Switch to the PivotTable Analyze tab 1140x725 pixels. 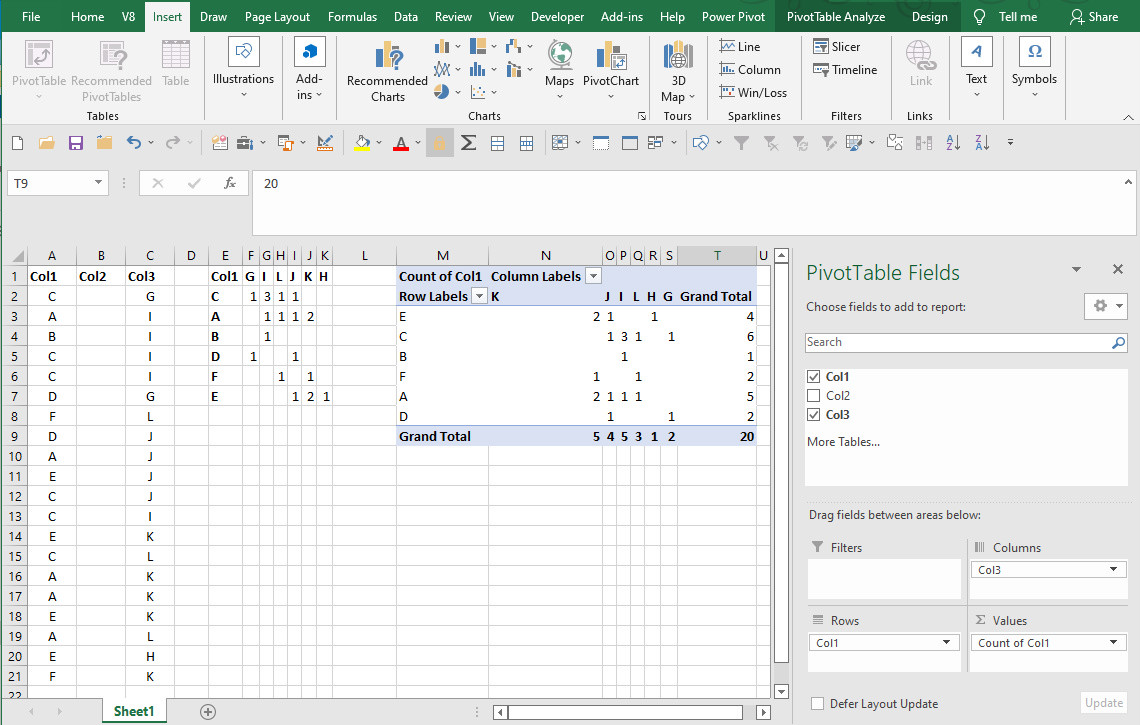[836, 17]
